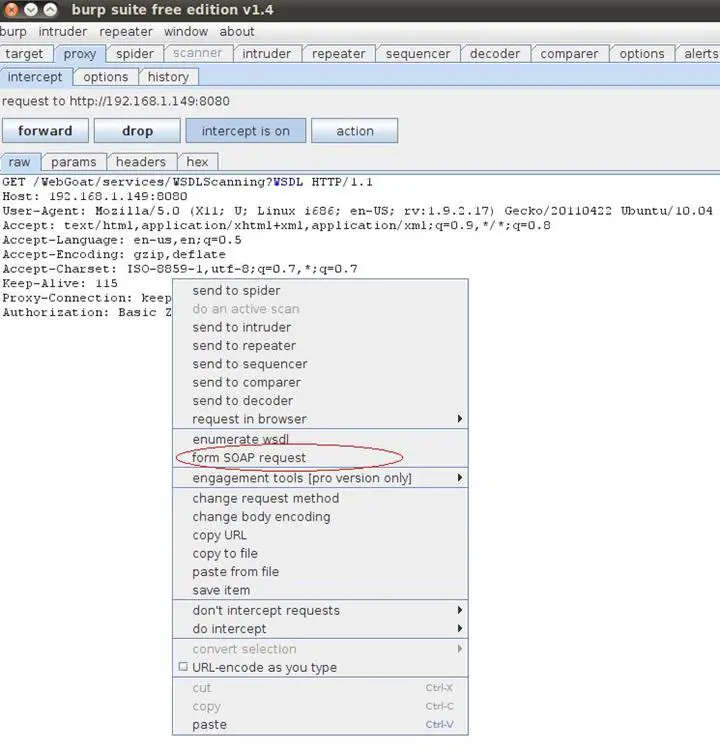The height and width of the screenshot is (751, 720).
Task: Select send to intruder entry
Action: point(242,327)
